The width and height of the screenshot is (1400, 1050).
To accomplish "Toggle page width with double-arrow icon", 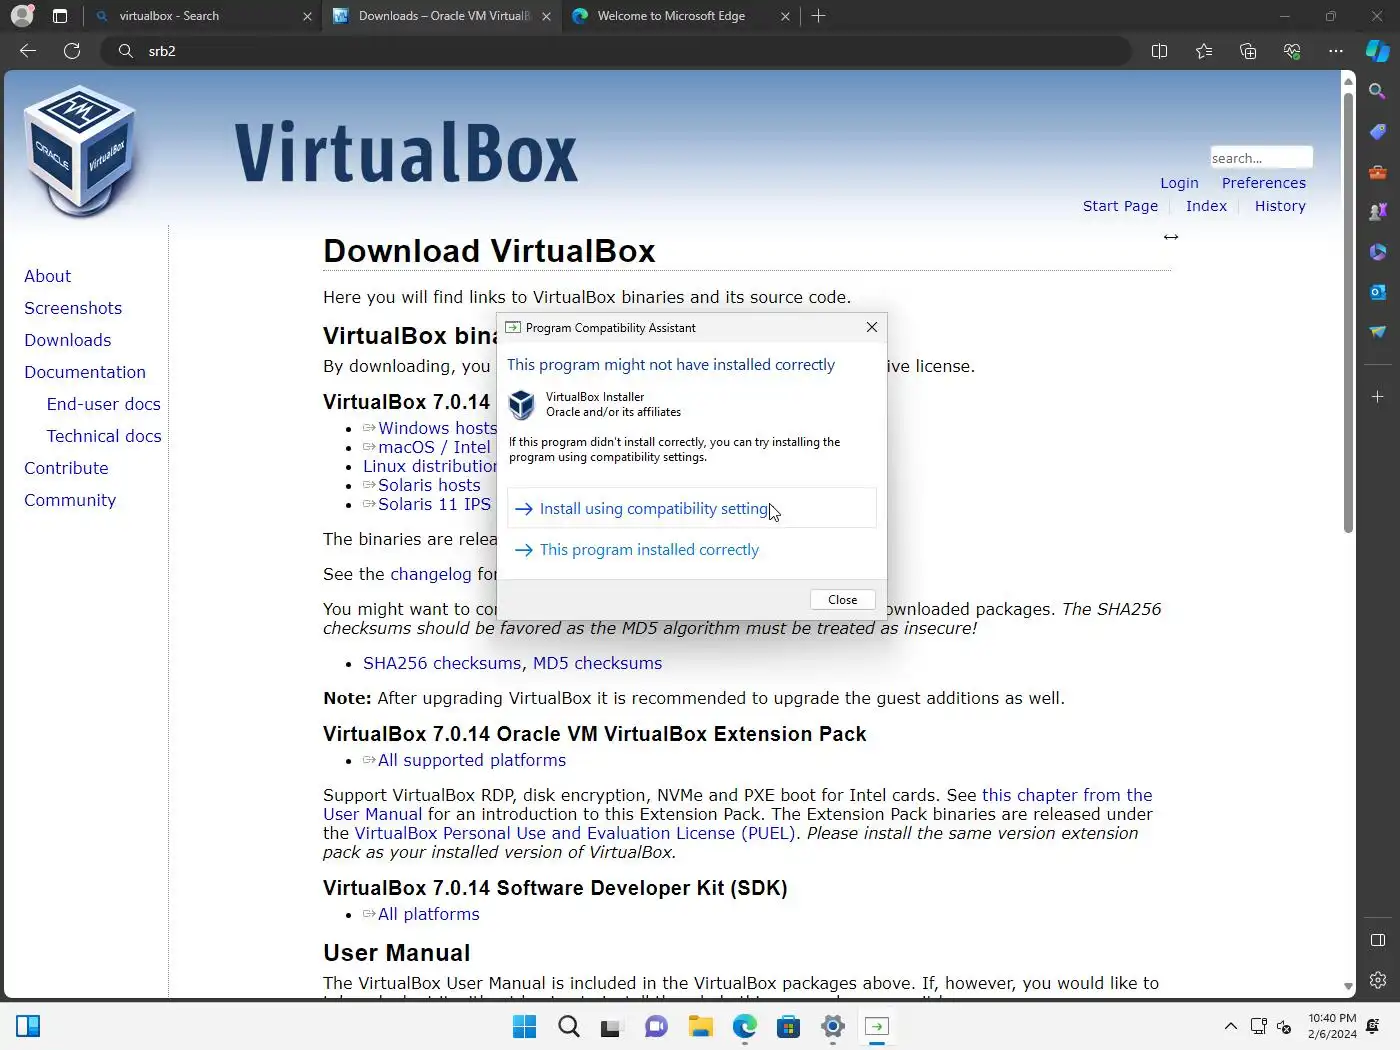I will pyautogui.click(x=1171, y=237).
